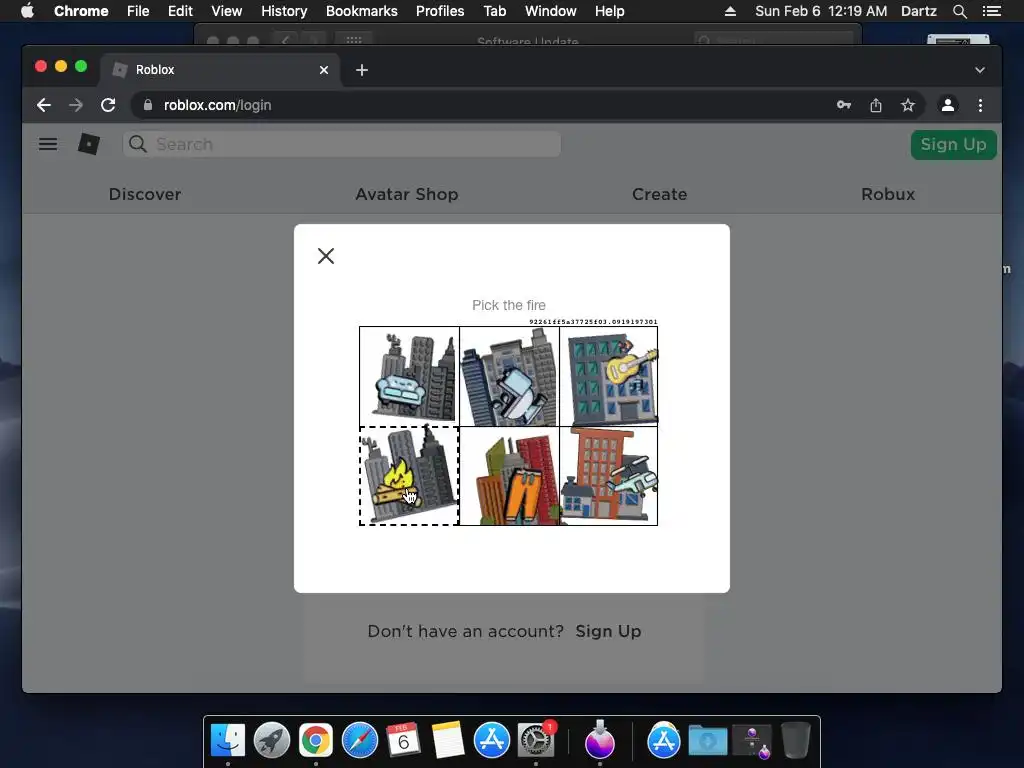This screenshot has height=768, width=1024.
Task: Pick the stroller city image
Action: (x=509, y=376)
